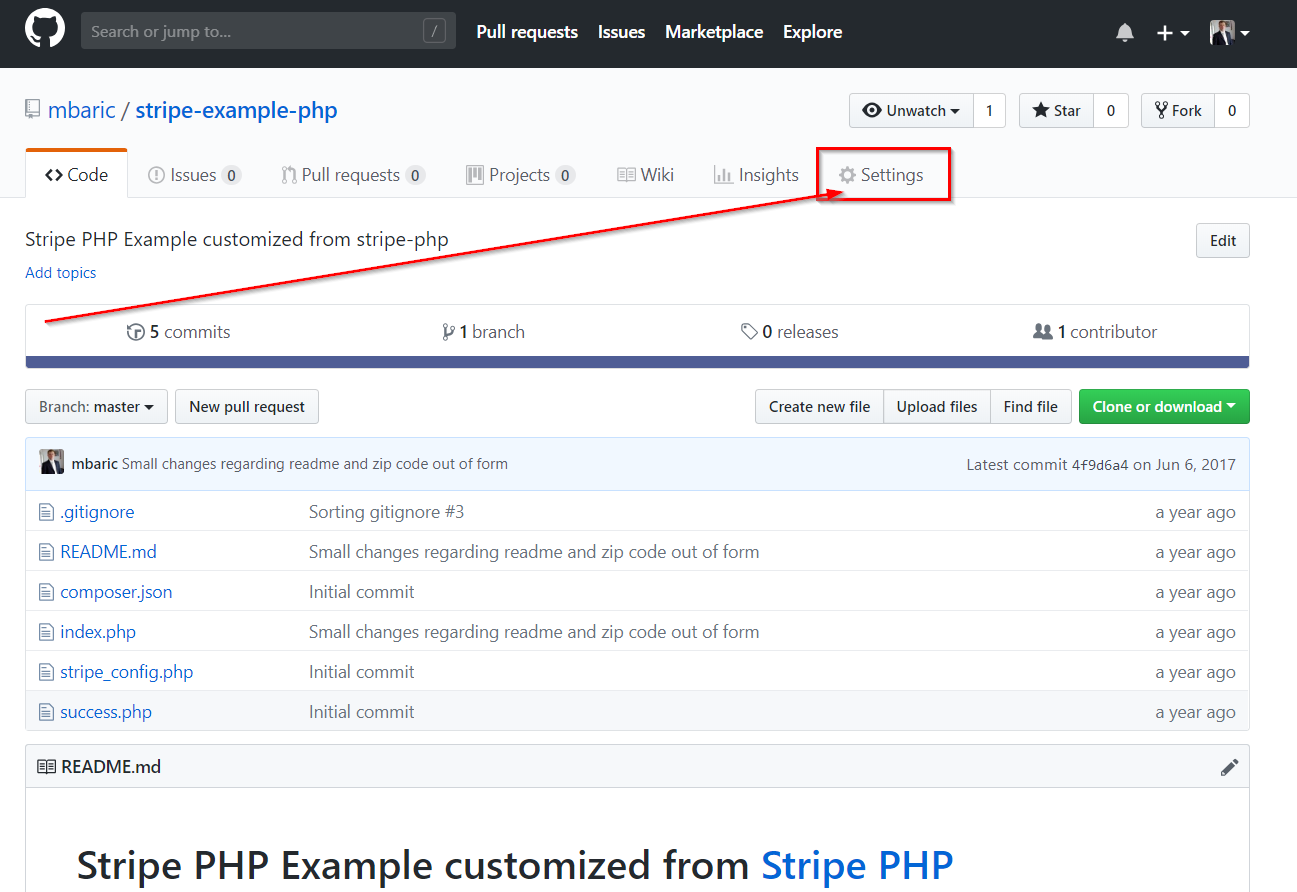Screen dimensions: 1297x892
Task: Open the composer.json file
Action: (x=116, y=592)
